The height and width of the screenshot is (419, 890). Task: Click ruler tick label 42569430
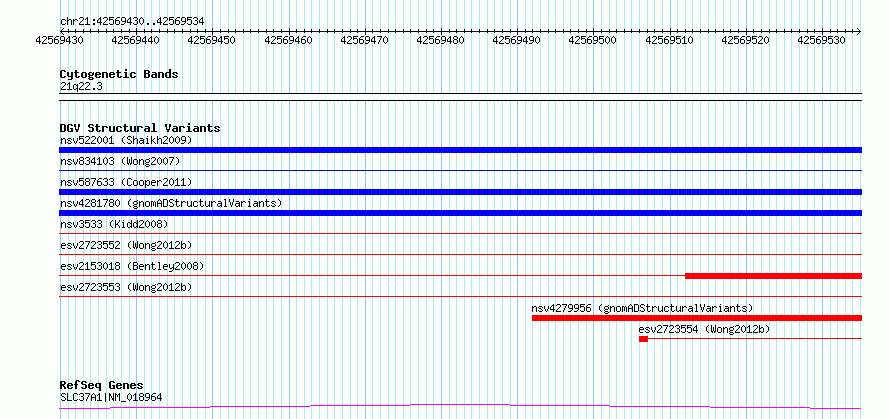[59, 40]
